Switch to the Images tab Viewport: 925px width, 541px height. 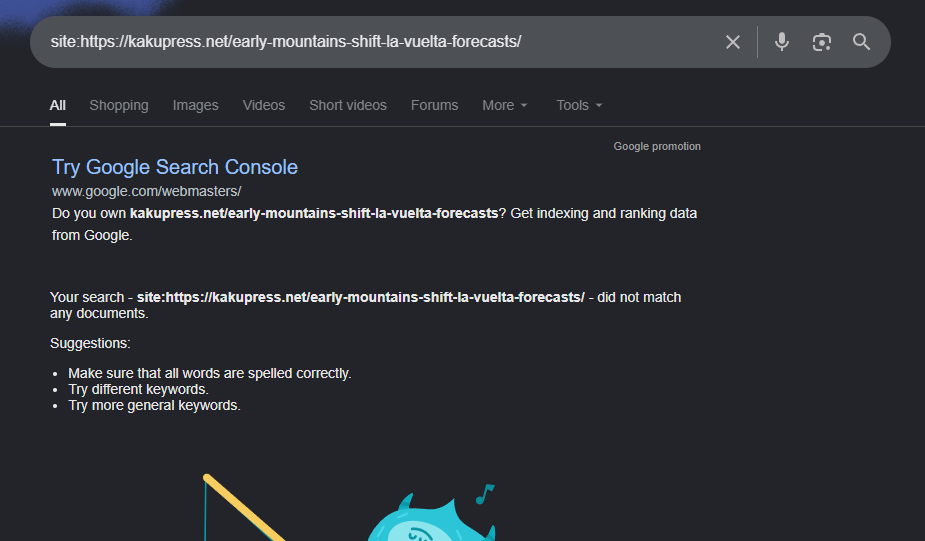coord(195,106)
